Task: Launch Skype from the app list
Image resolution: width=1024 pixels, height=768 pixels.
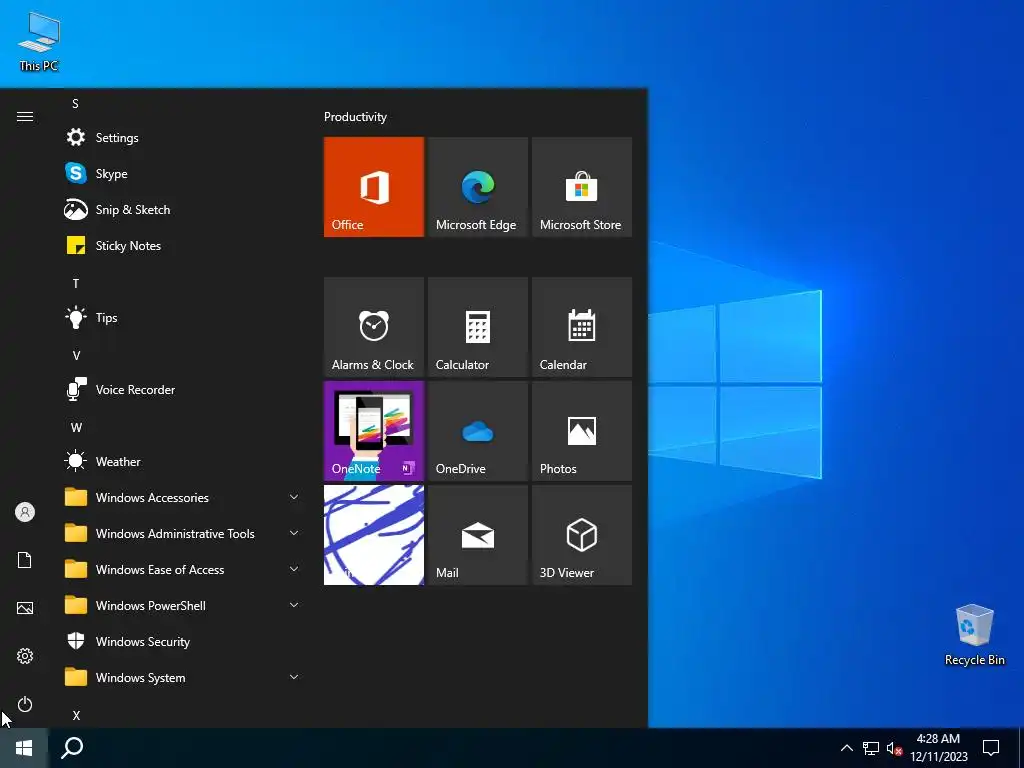Action: click(183, 174)
